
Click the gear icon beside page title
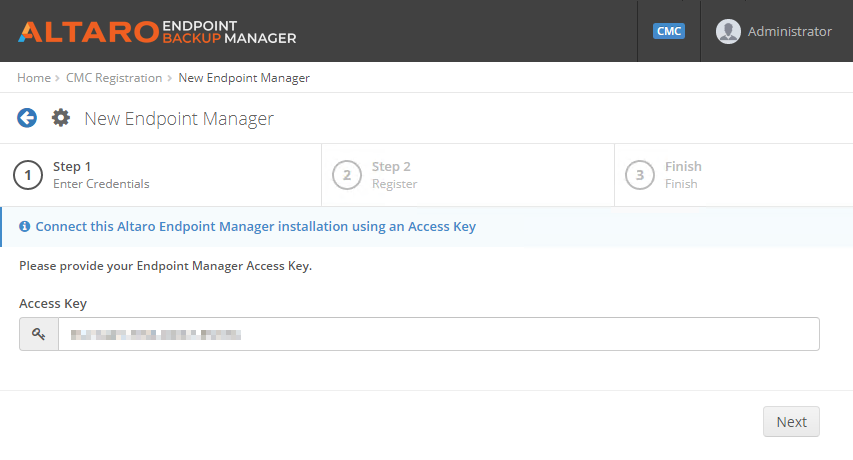[x=61, y=118]
